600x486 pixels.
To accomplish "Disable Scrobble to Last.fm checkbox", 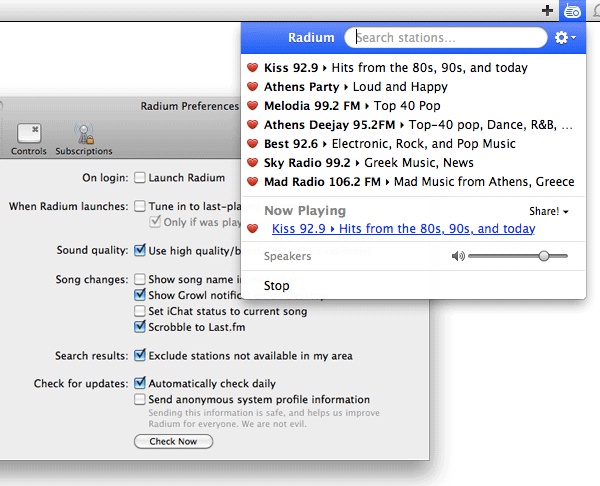I will coord(140,326).
